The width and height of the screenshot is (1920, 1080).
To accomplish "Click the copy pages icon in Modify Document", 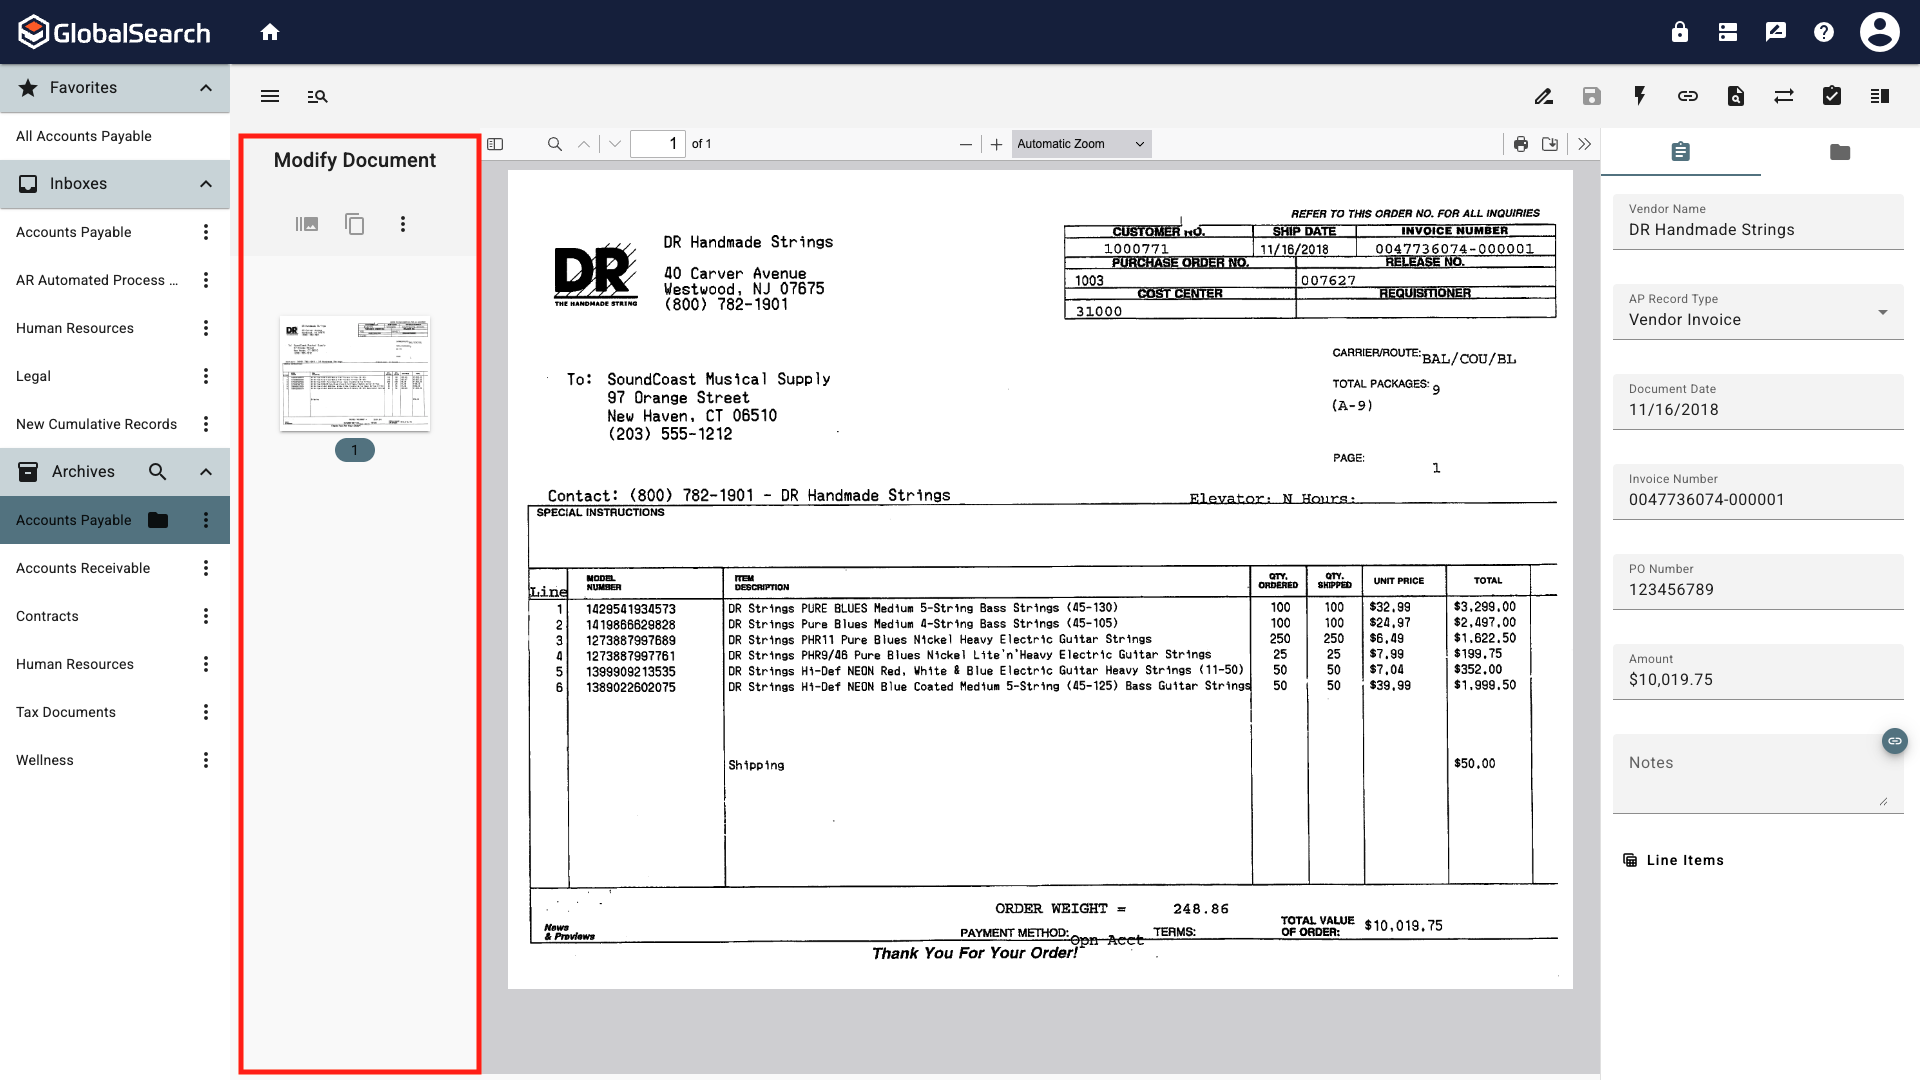I will [354, 224].
